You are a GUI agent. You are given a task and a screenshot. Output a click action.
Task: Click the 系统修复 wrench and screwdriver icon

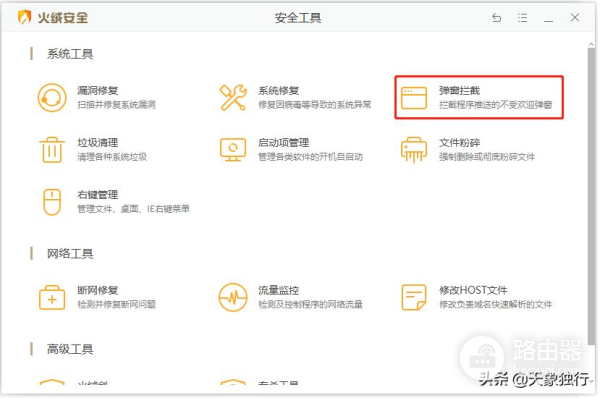233,98
